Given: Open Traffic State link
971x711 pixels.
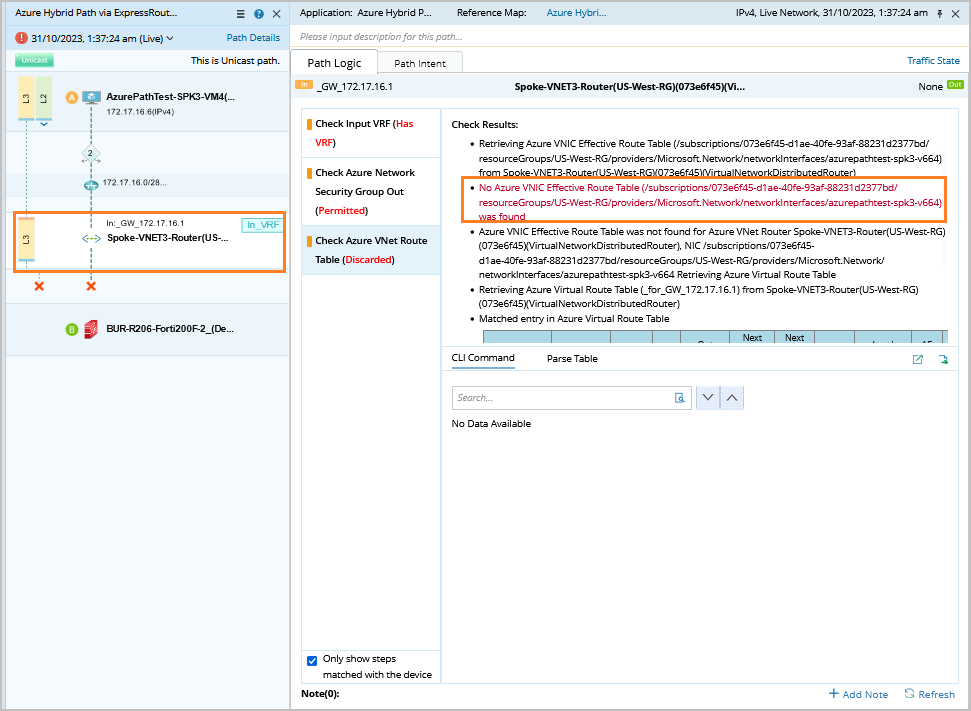Looking at the screenshot, I should (933, 61).
